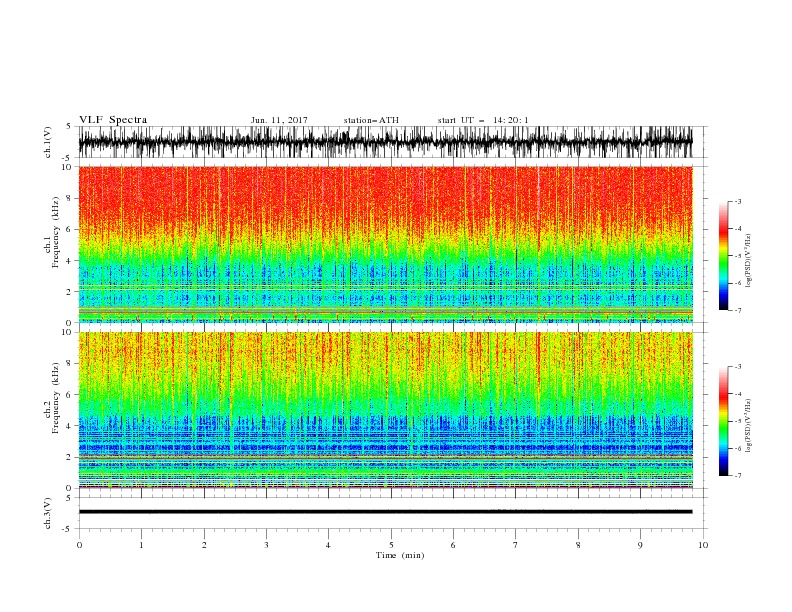The image size is (792, 612).
Task: Click time axis tick label "6"
Action: pos(453,545)
